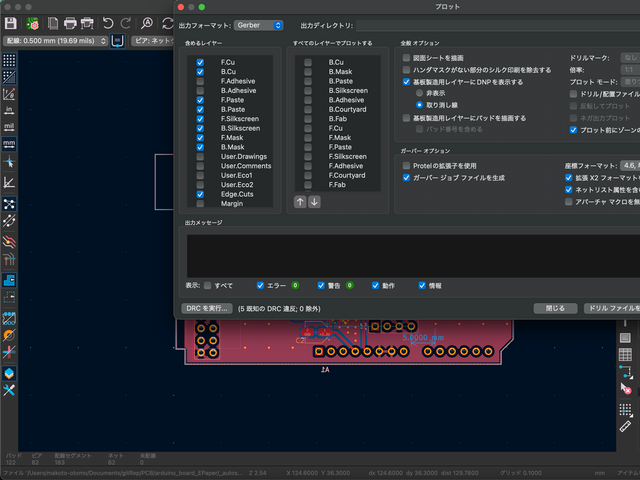Uncheck the F.Cu layer checkbox

[201, 63]
